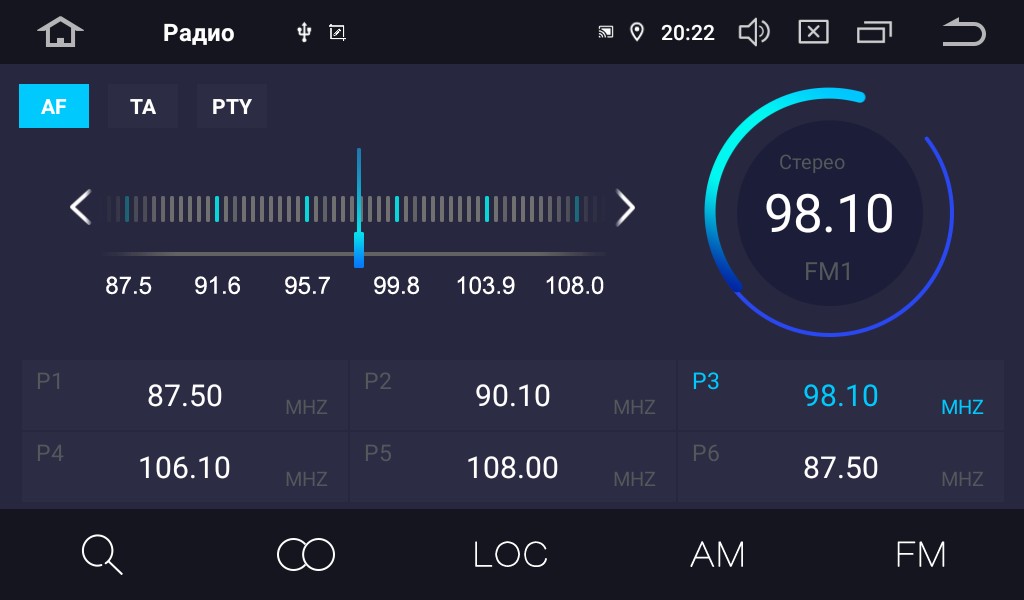Click tuning scale at 103.9 mark

pyautogui.click(x=487, y=208)
